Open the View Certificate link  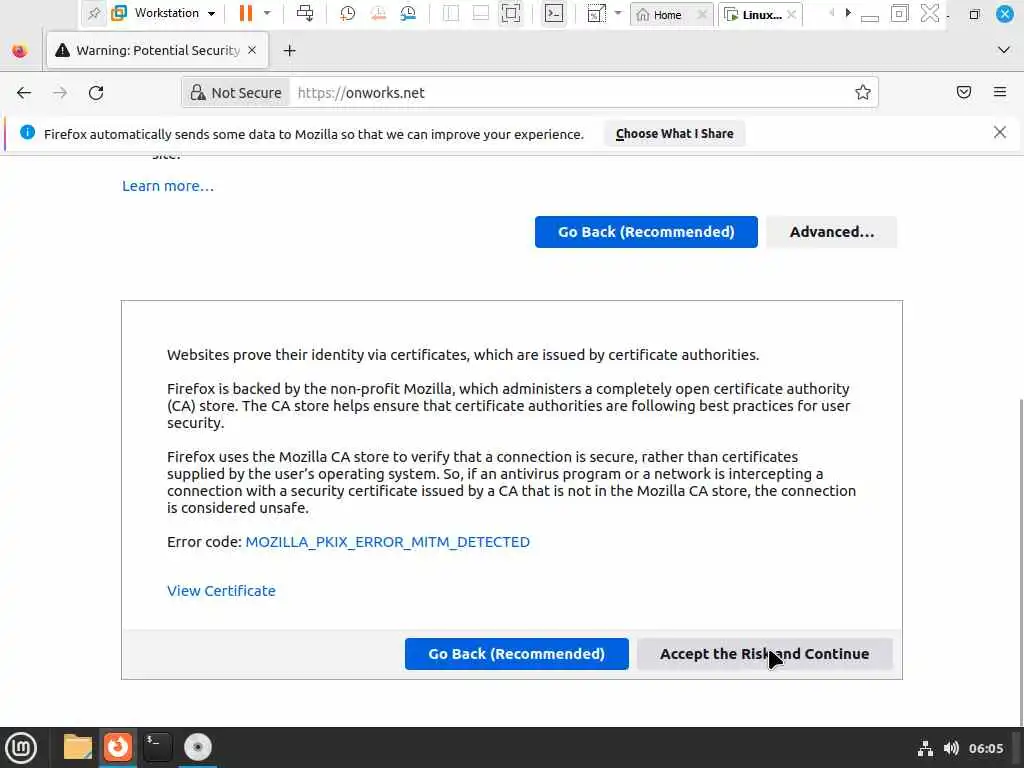coord(221,591)
